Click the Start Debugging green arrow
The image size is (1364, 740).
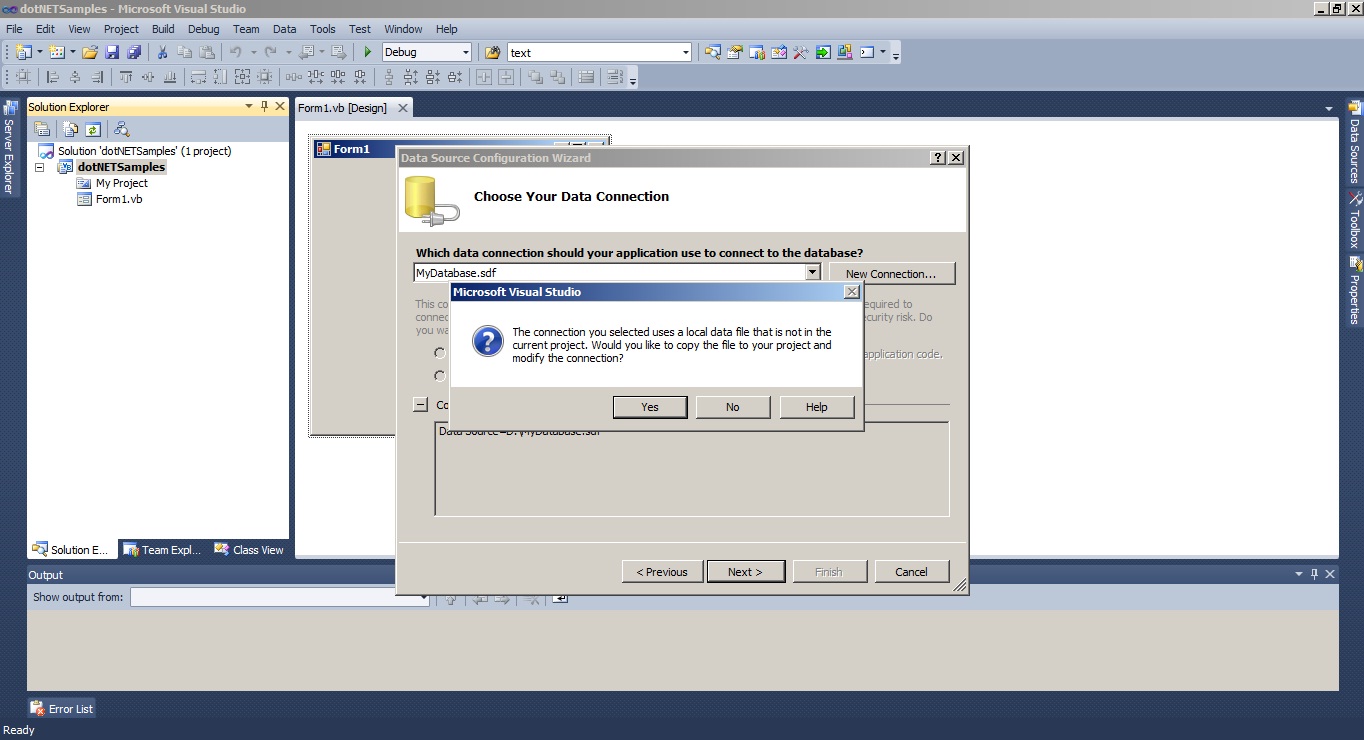point(368,52)
